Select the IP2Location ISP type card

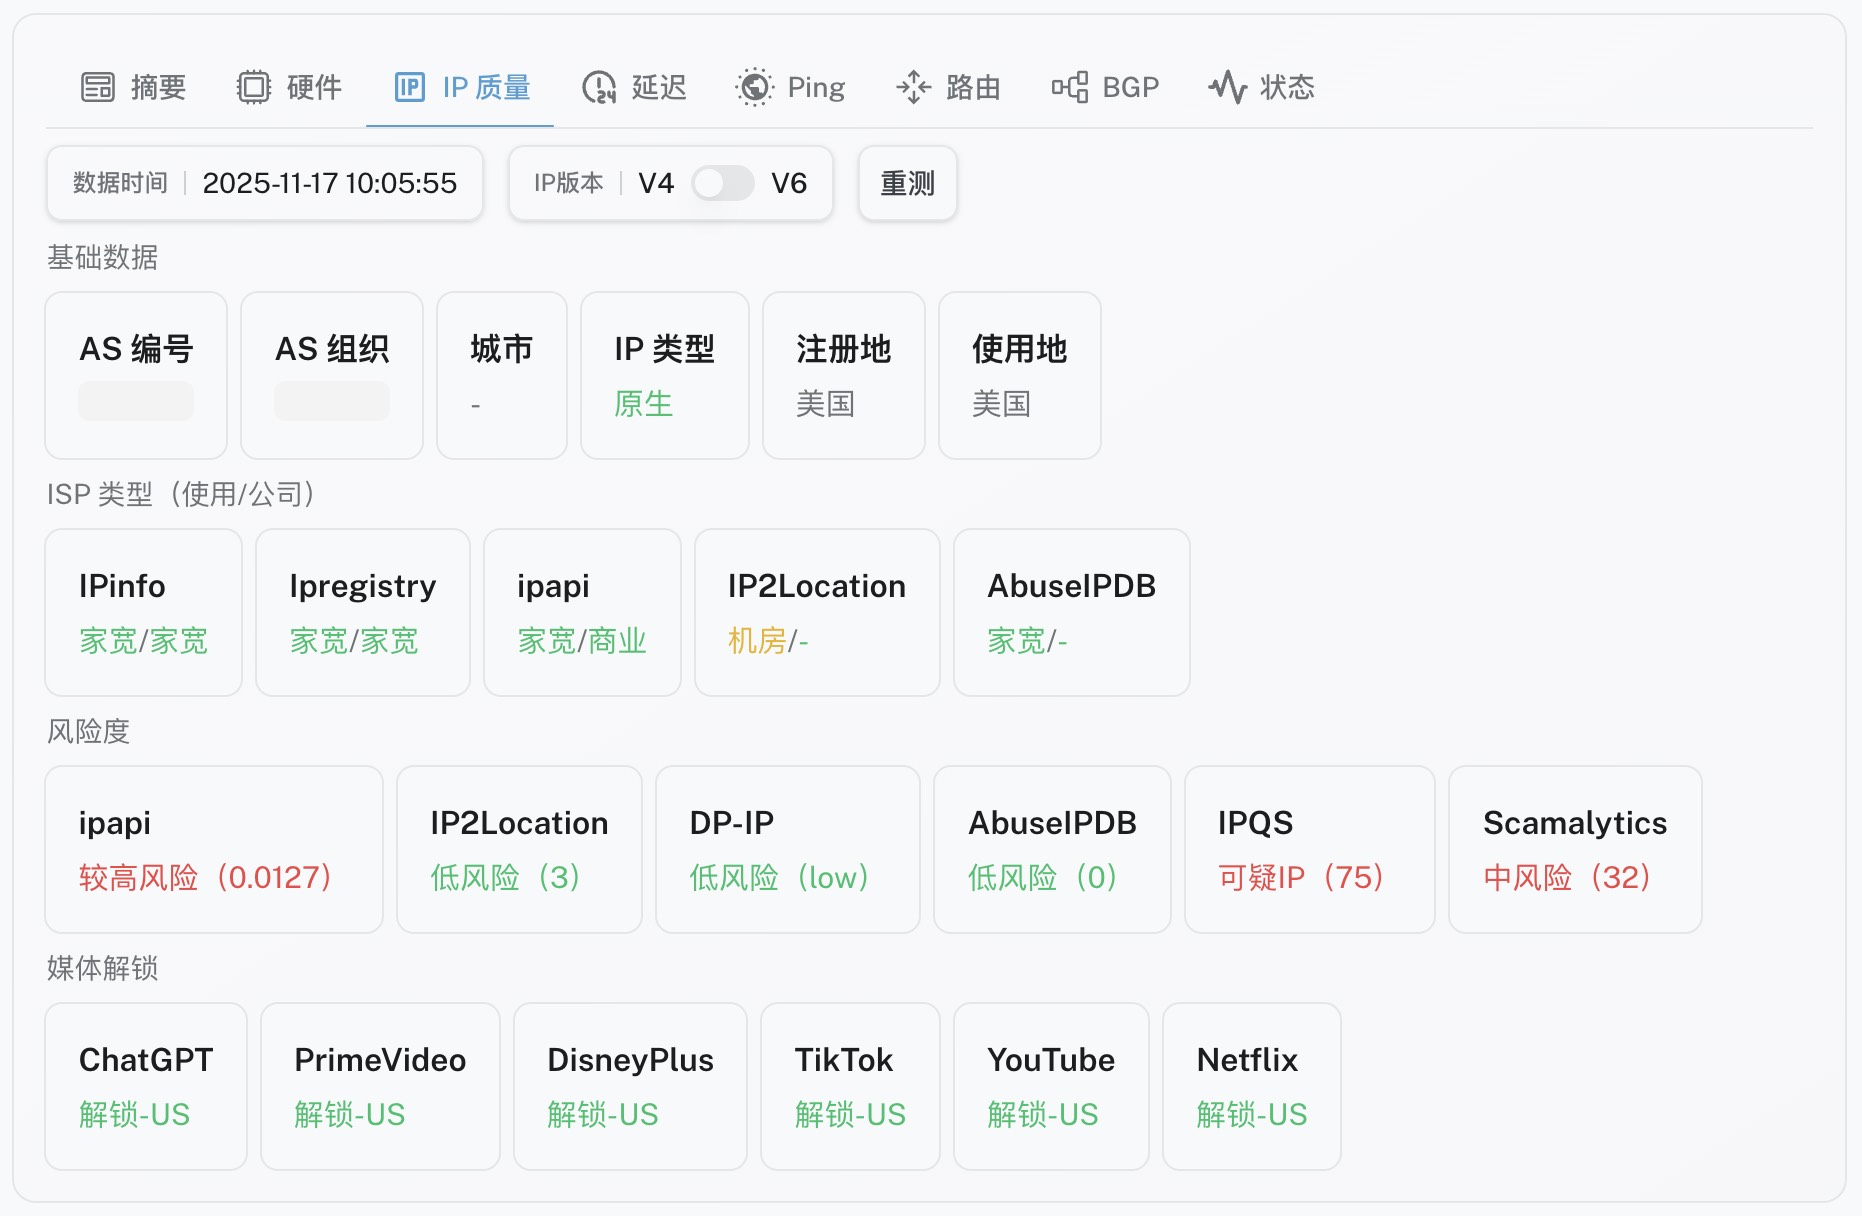coord(816,612)
